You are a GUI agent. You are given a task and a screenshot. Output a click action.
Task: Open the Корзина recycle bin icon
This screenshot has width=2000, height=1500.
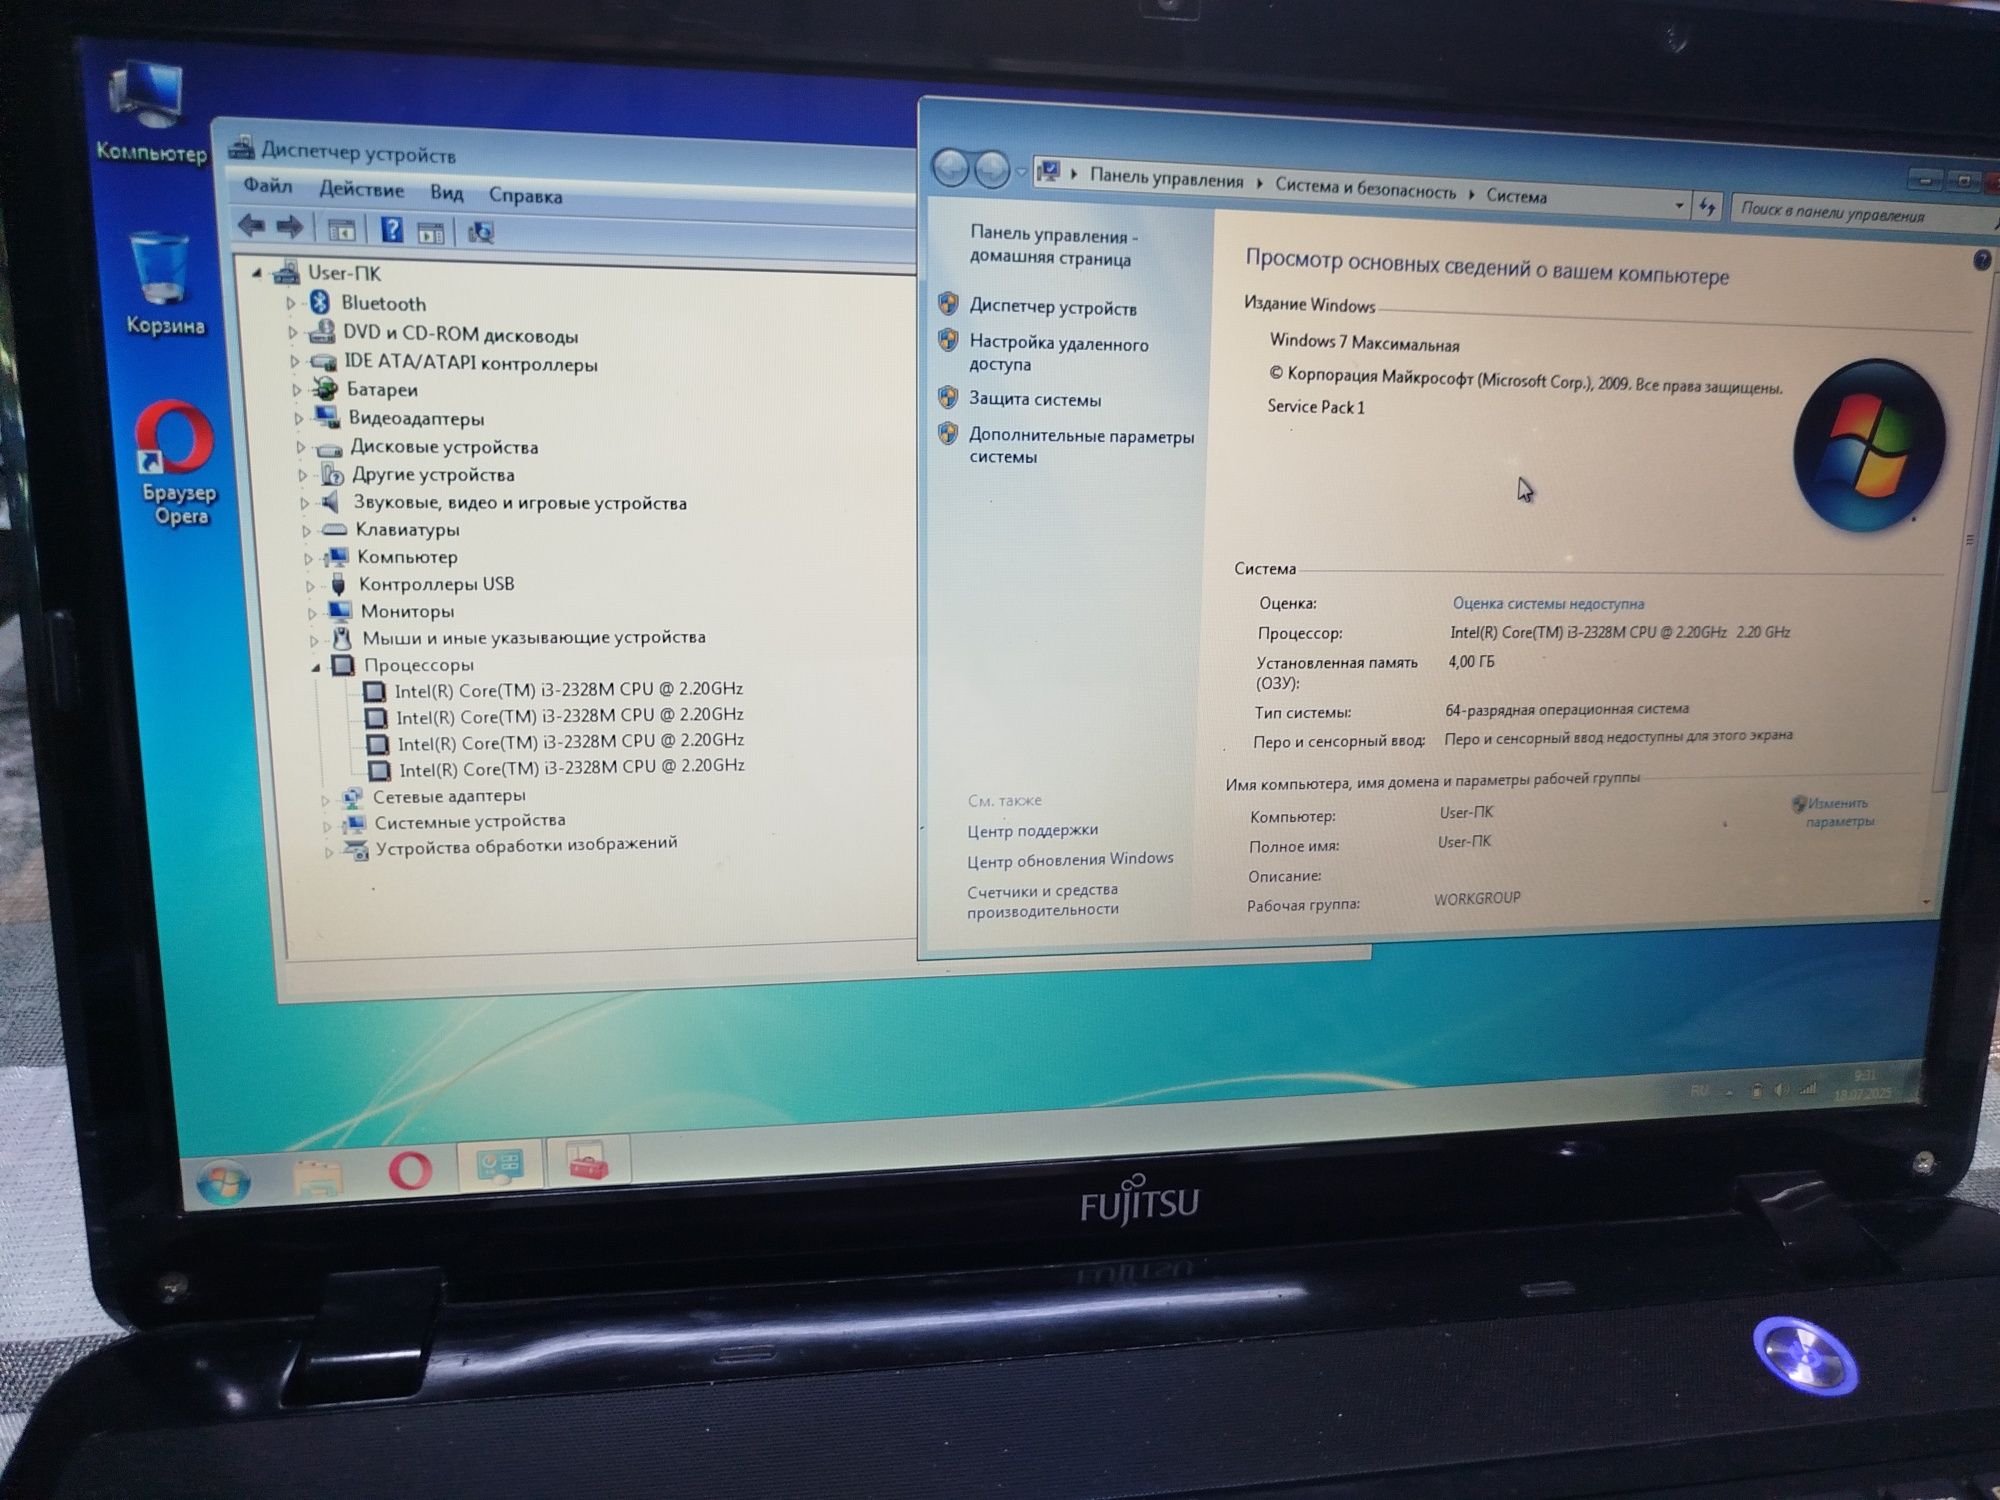163,284
